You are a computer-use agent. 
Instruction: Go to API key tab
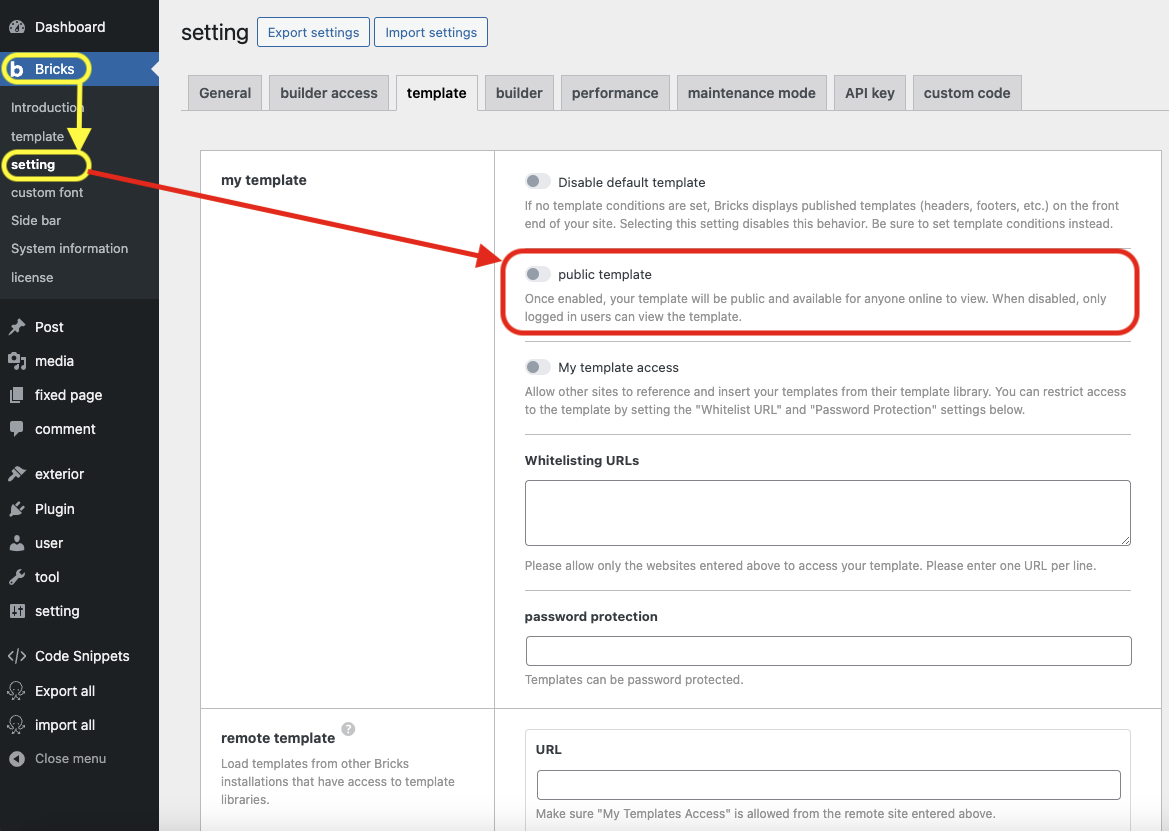click(870, 93)
